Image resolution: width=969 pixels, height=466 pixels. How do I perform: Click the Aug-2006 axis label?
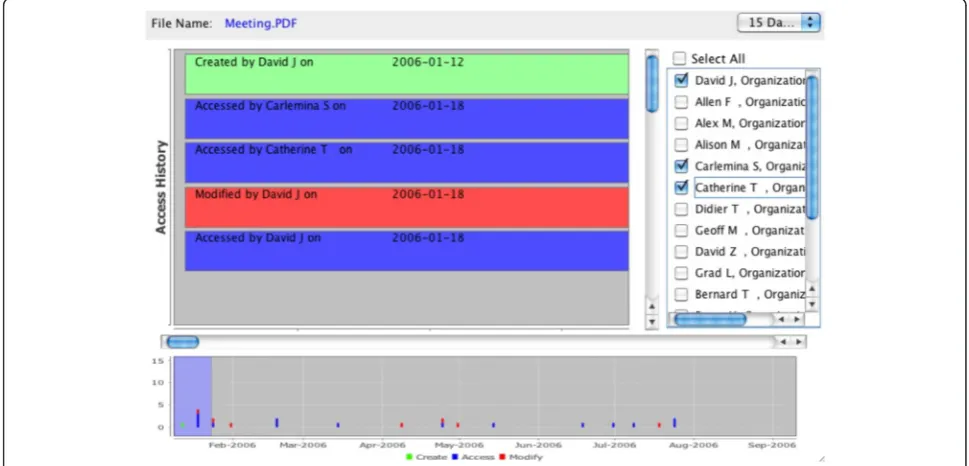[693, 445]
